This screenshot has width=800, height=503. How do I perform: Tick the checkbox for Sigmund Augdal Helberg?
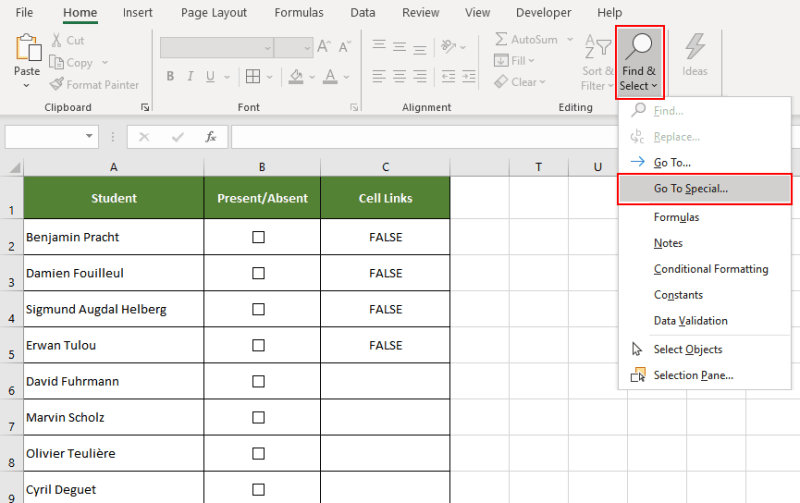[x=259, y=310]
